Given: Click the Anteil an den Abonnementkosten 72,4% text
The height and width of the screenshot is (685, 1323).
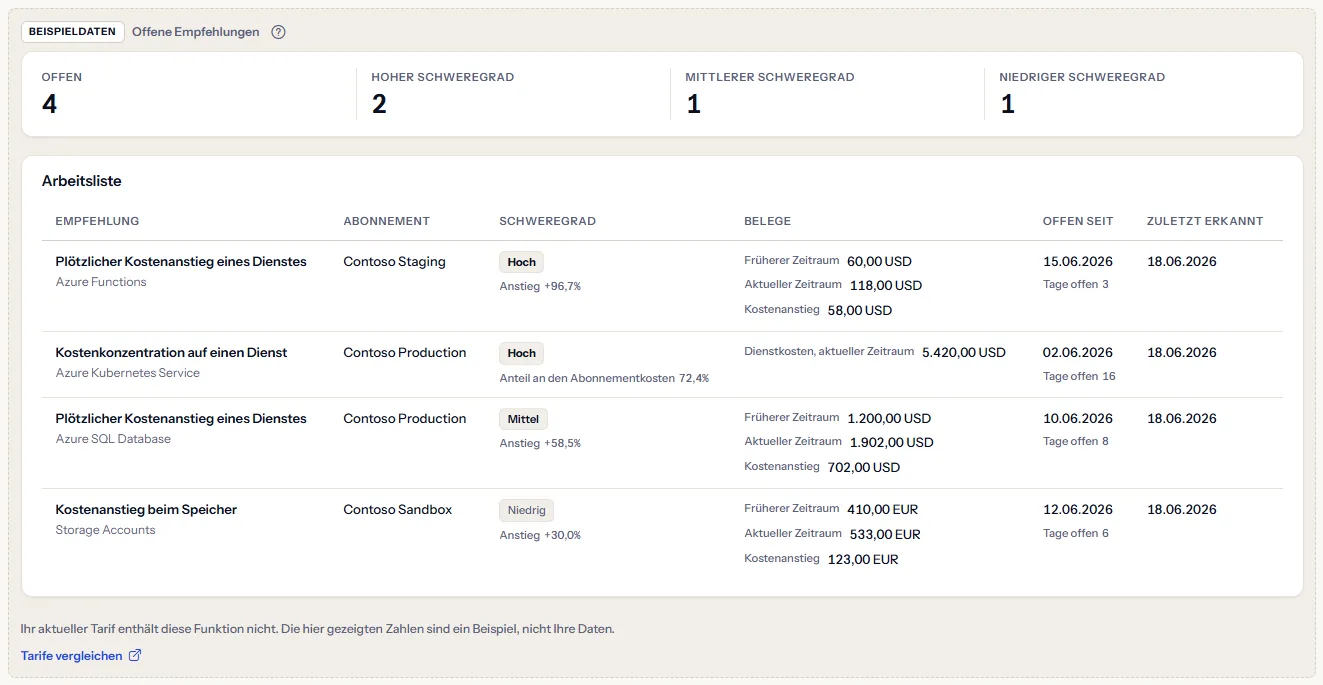Looking at the screenshot, I should (604, 378).
